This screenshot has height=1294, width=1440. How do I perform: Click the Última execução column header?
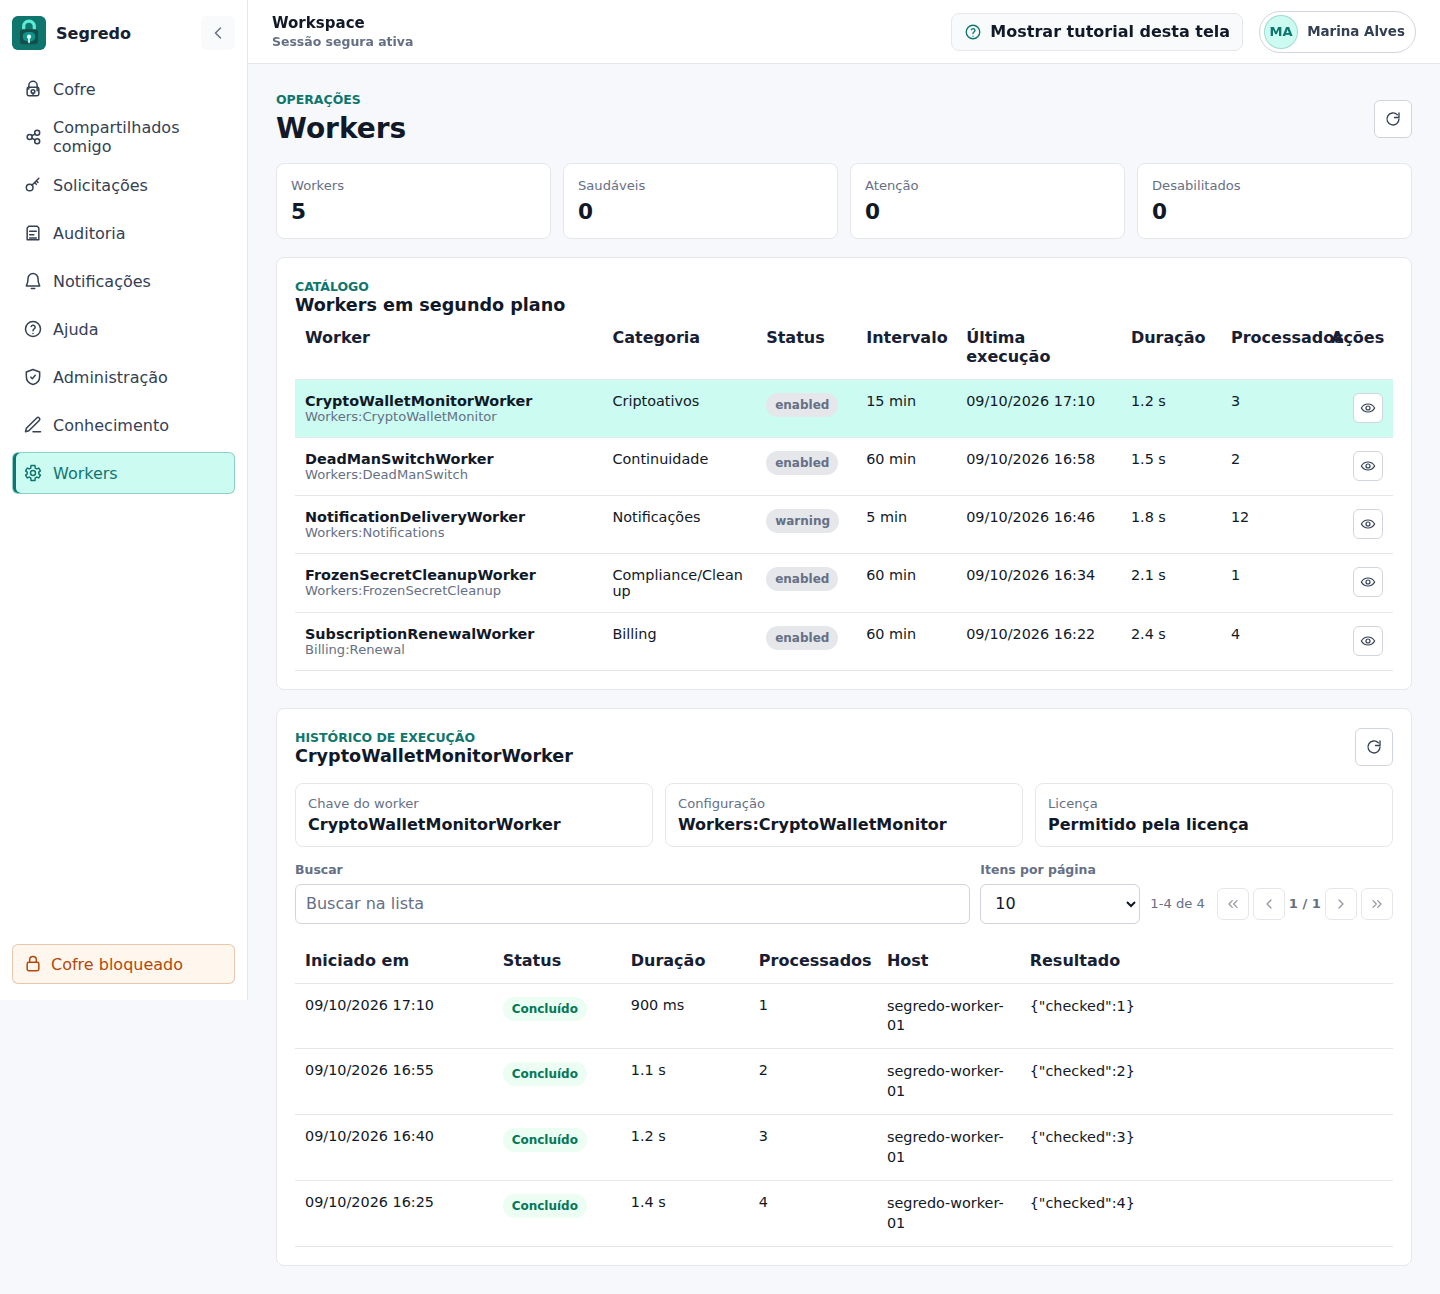click(x=1008, y=347)
